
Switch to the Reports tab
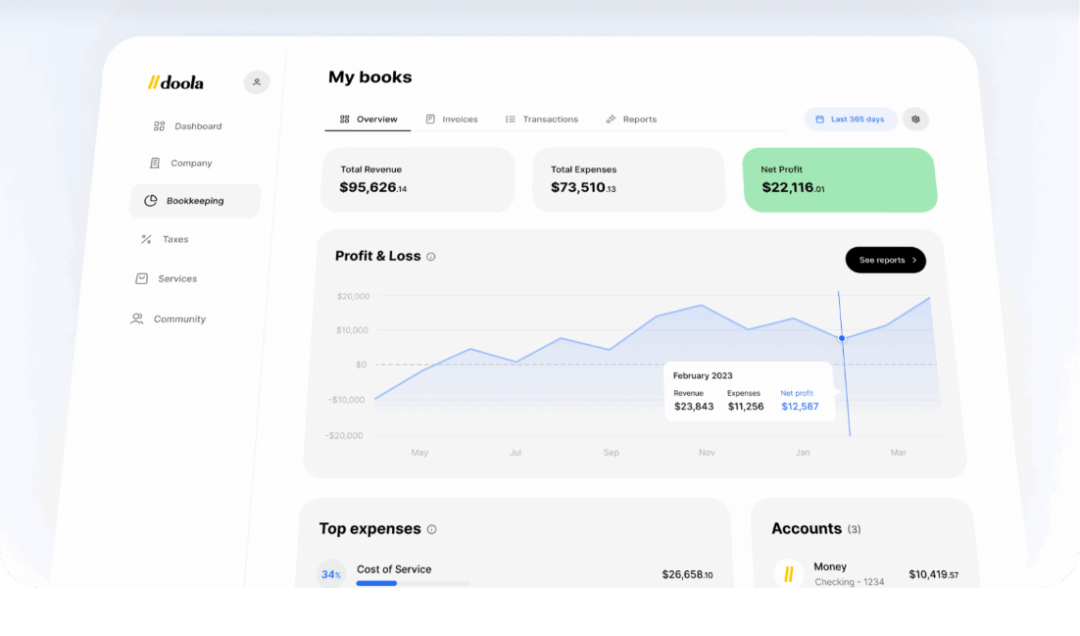(631, 119)
